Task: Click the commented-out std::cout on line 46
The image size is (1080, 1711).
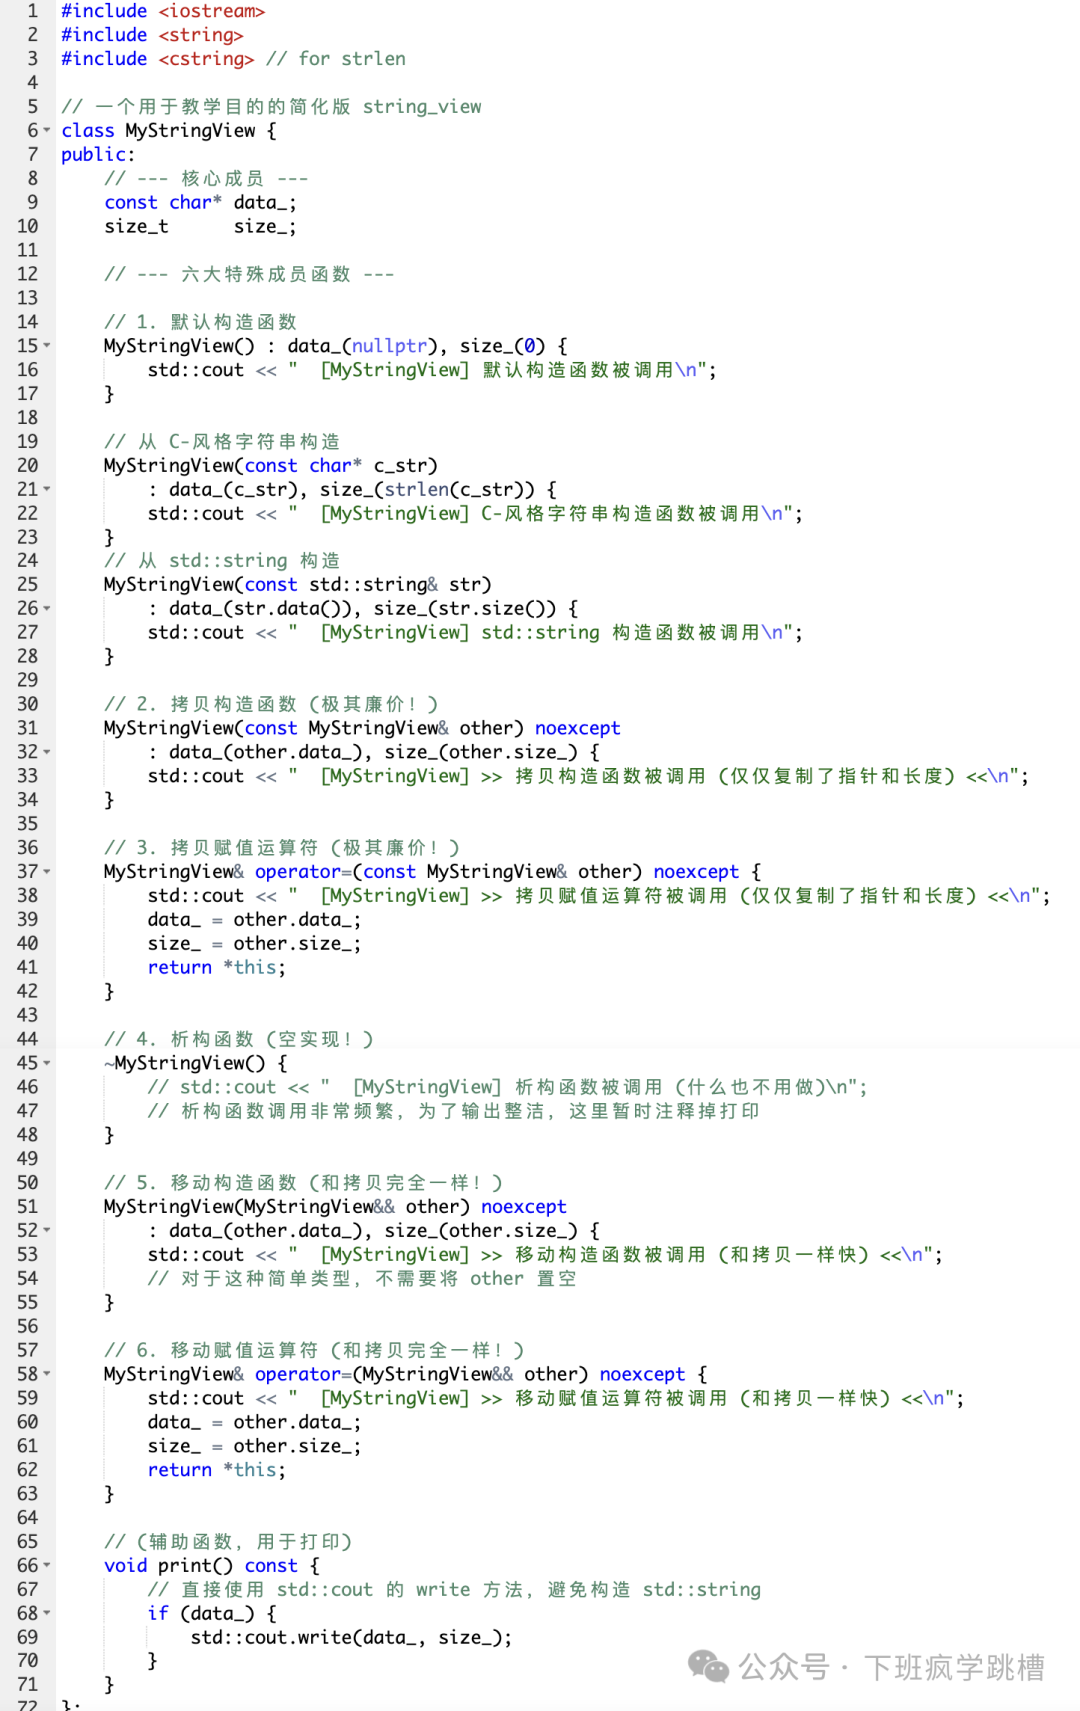Action: pos(507,1088)
